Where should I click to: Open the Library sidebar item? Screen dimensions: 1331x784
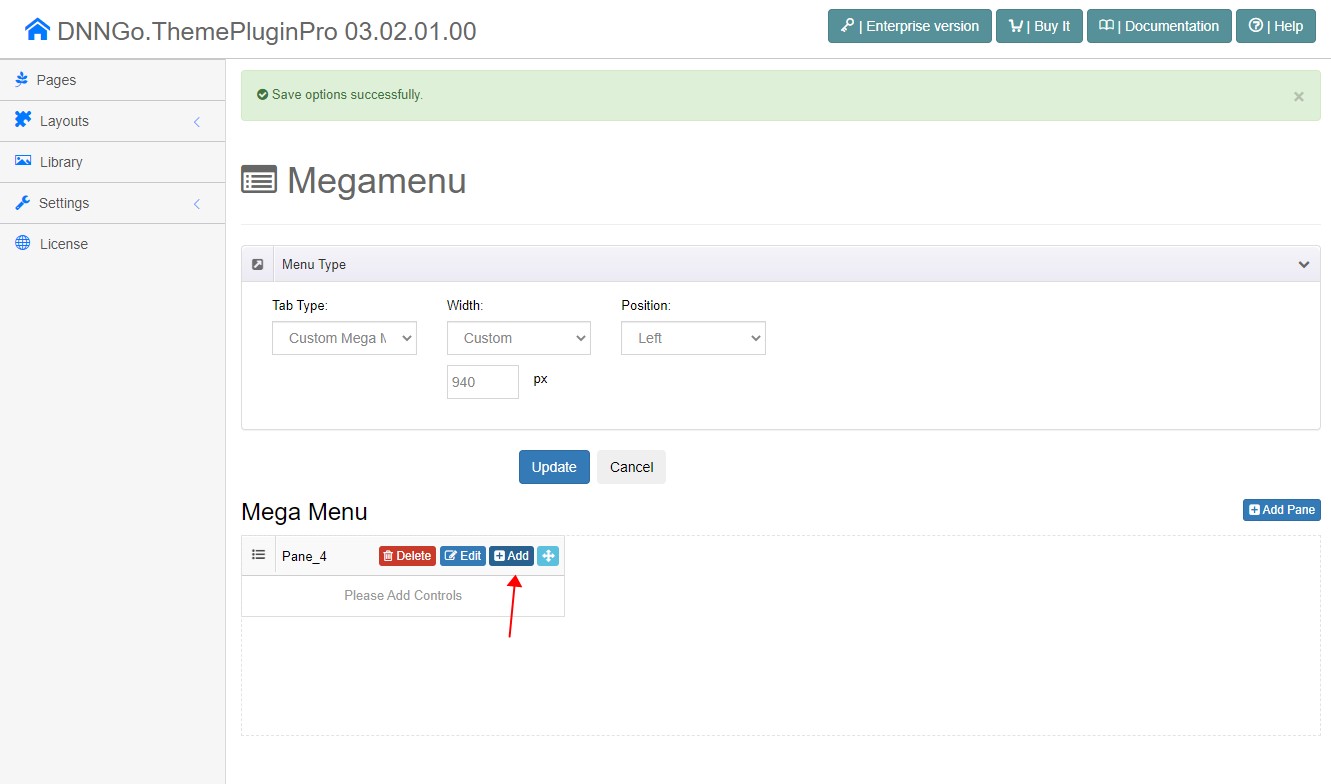point(112,162)
